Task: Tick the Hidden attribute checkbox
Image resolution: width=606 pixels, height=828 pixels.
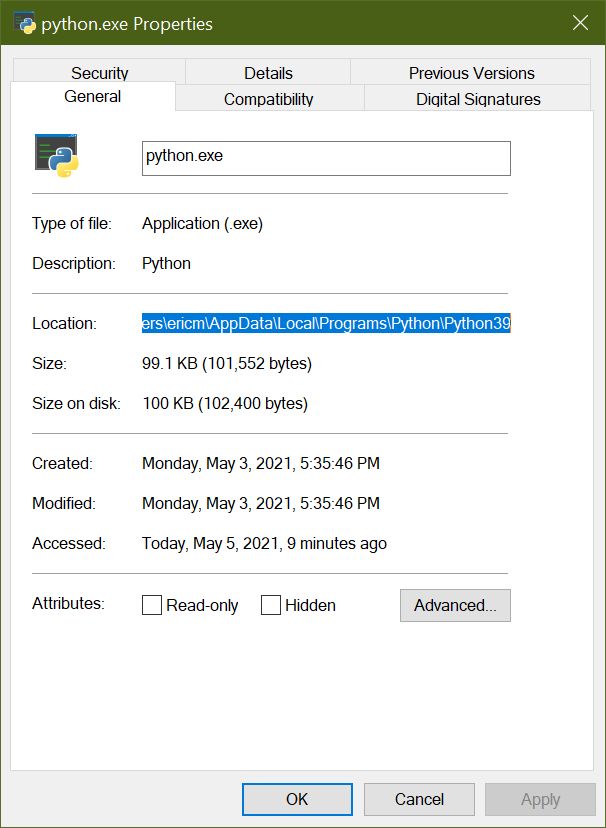Action: click(271, 605)
